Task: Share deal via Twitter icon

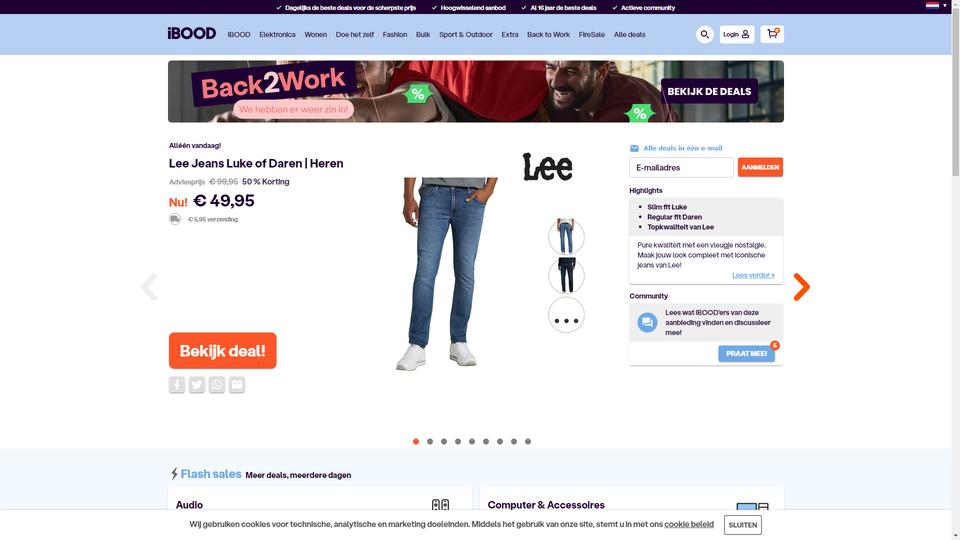Action: (x=197, y=384)
